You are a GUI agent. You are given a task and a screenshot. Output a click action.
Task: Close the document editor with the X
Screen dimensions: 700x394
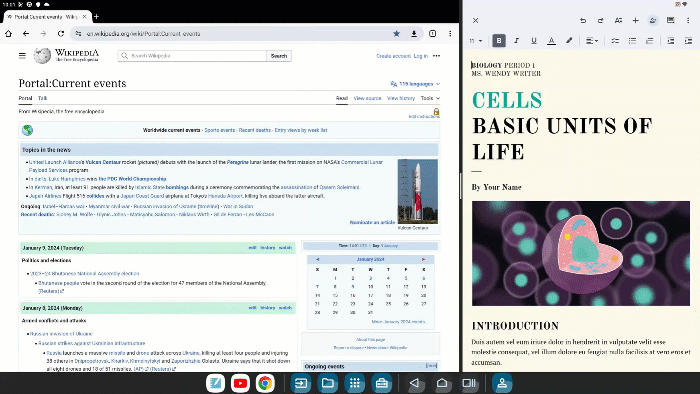(x=475, y=21)
